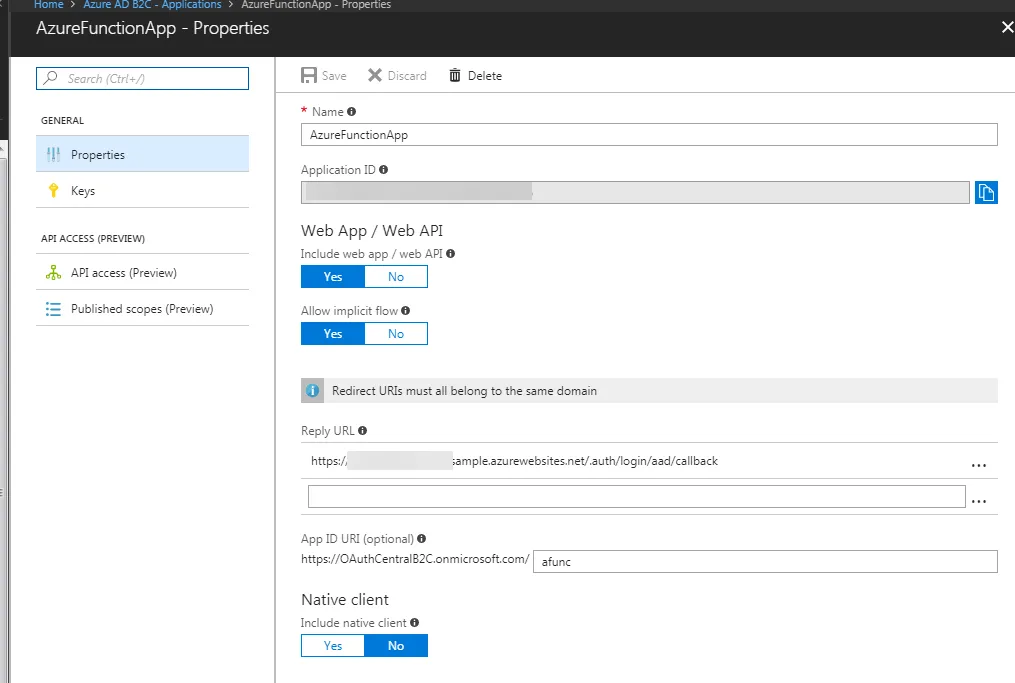Screen dimensions: 1015x683
Task: Set Allow implicit flow to No
Action: (396, 334)
